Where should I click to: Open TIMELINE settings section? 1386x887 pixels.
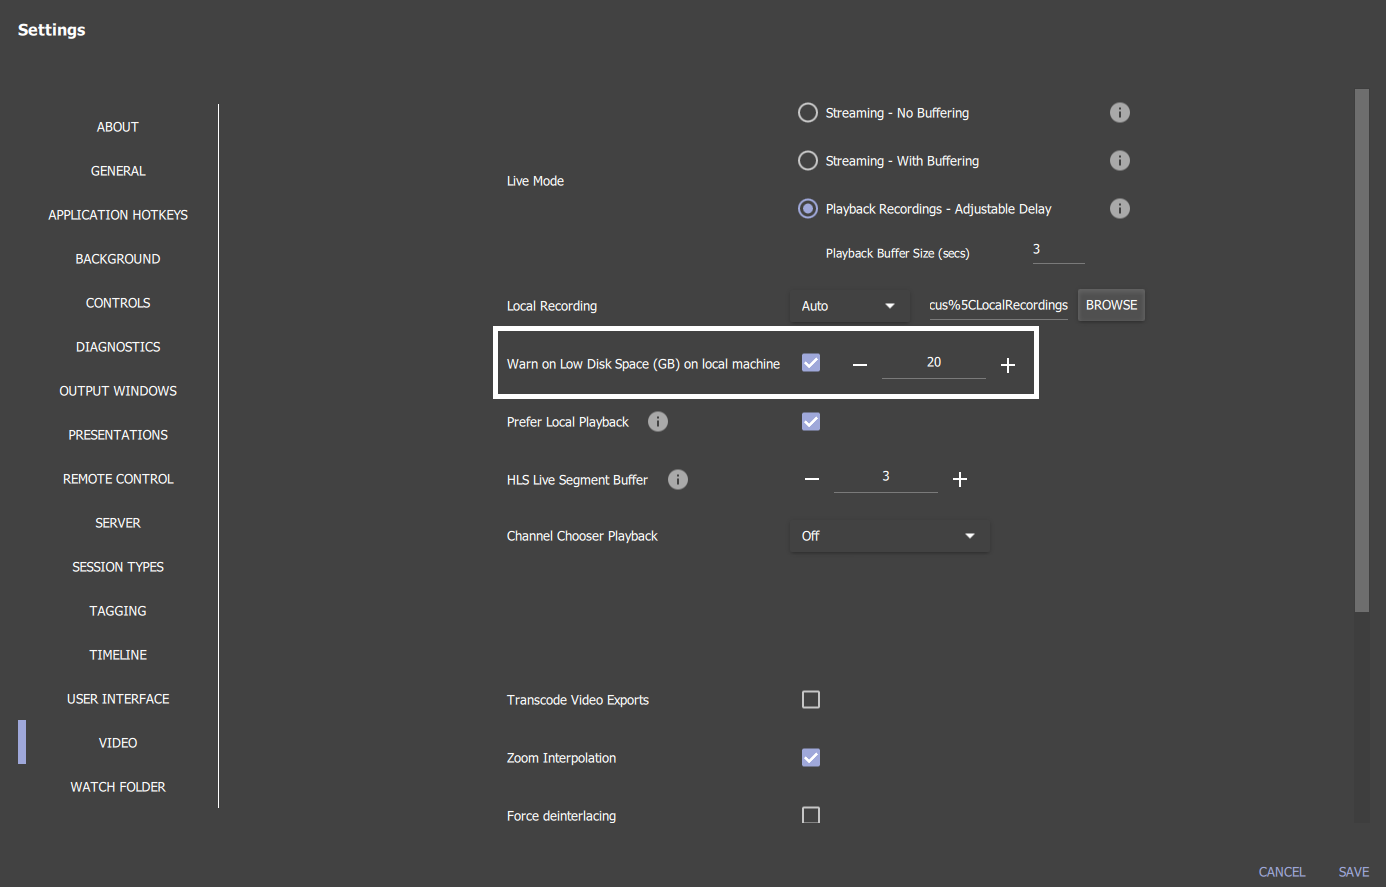(118, 655)
